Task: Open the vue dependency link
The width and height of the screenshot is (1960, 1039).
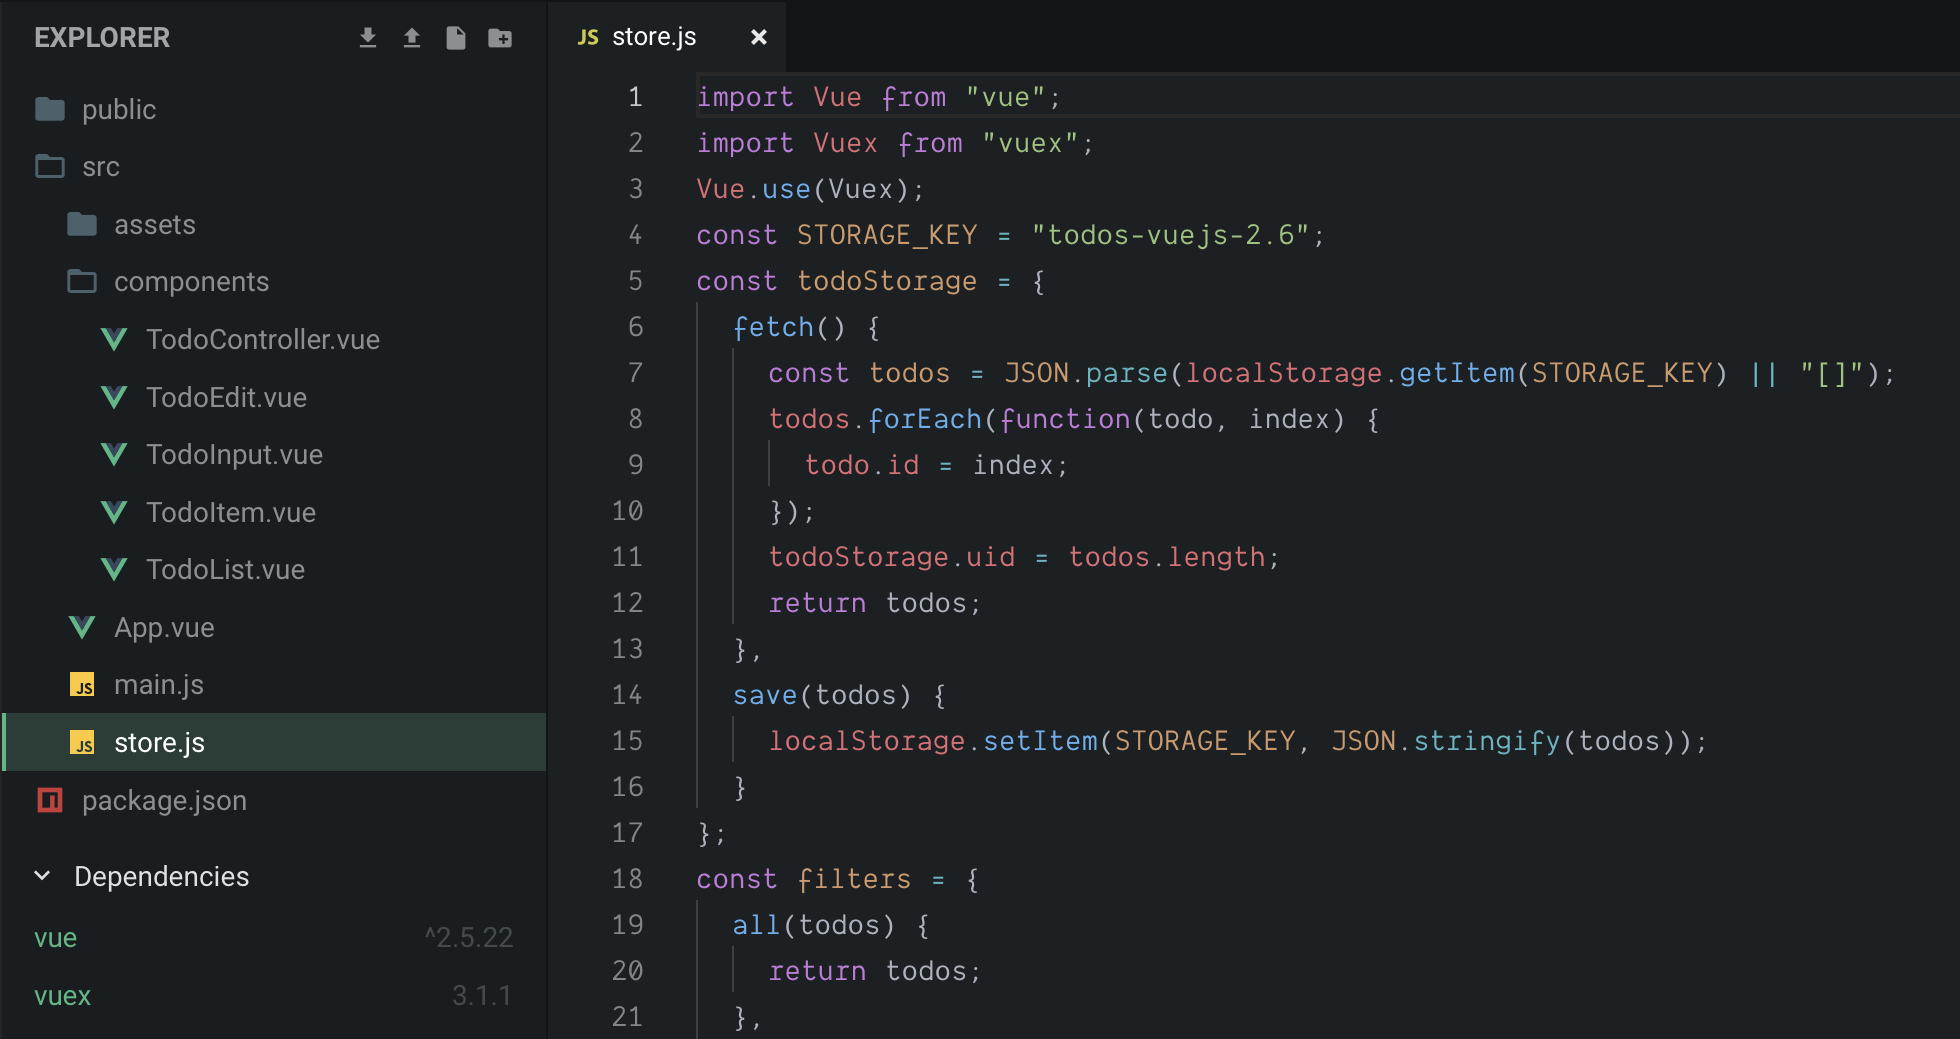Action: coord(56,938)
